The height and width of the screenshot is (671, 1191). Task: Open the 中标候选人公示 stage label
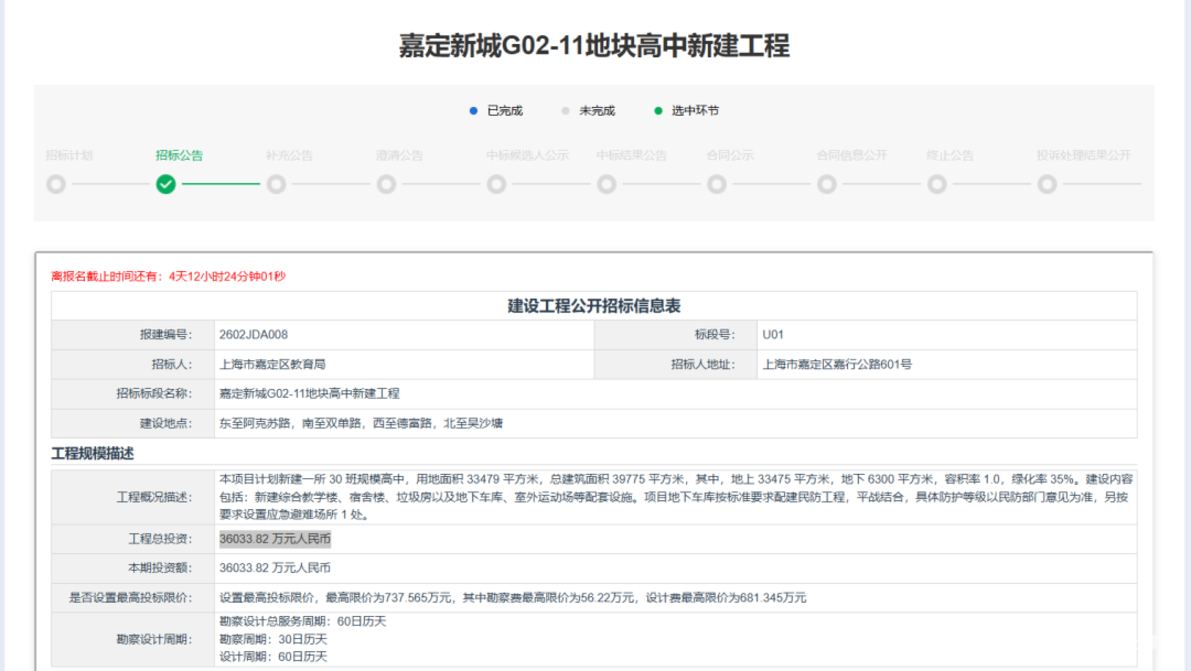coord(528,155)
